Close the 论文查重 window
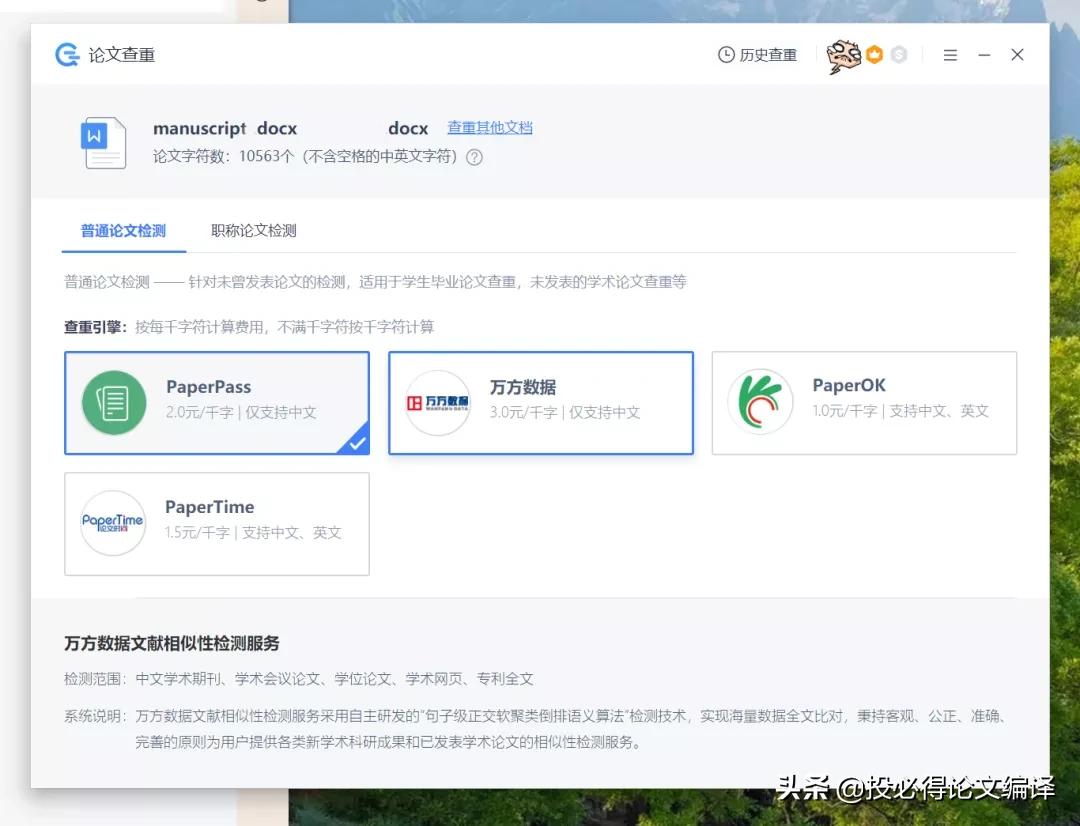 pos(1017,54)
